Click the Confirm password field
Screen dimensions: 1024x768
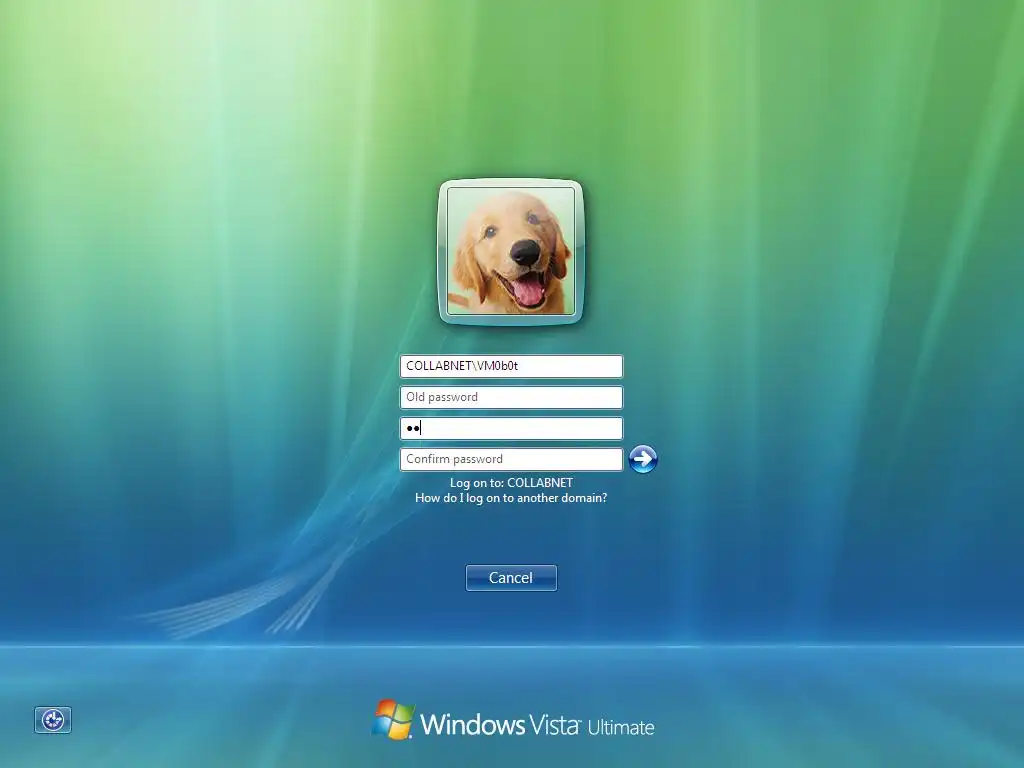click(x=511, y=459)
